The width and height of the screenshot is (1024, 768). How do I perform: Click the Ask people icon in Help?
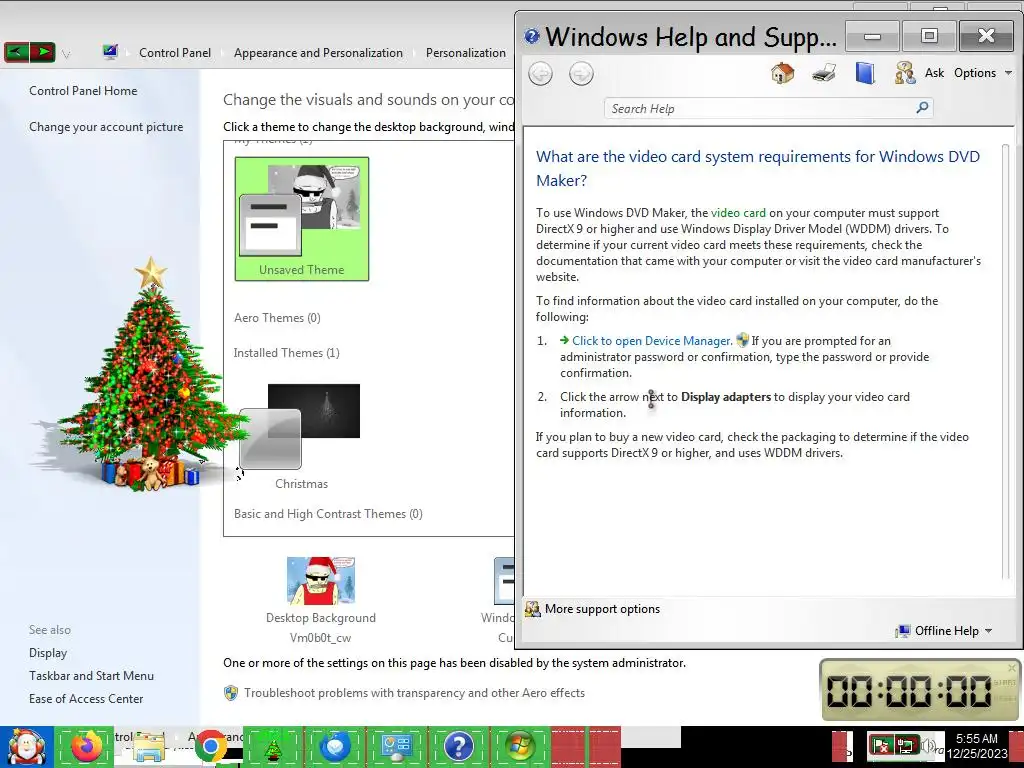point(905,72)
